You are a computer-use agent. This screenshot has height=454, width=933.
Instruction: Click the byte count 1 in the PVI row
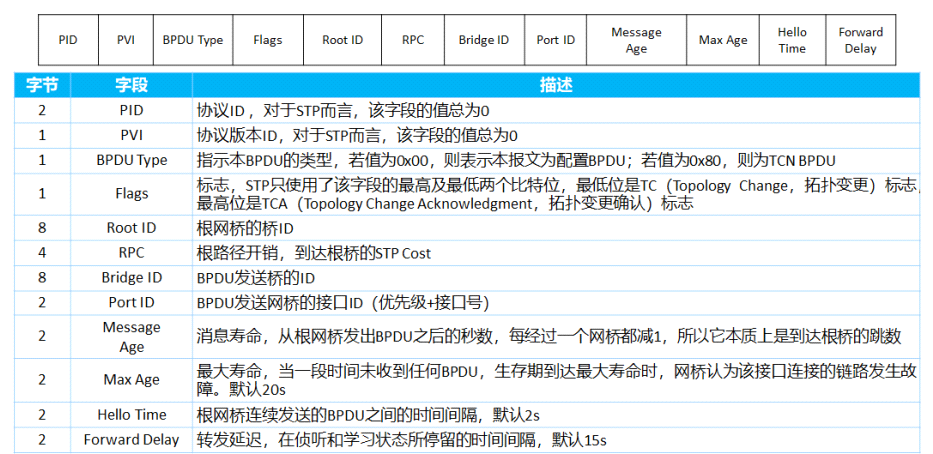pyautogui.click(x=42, y=136)
